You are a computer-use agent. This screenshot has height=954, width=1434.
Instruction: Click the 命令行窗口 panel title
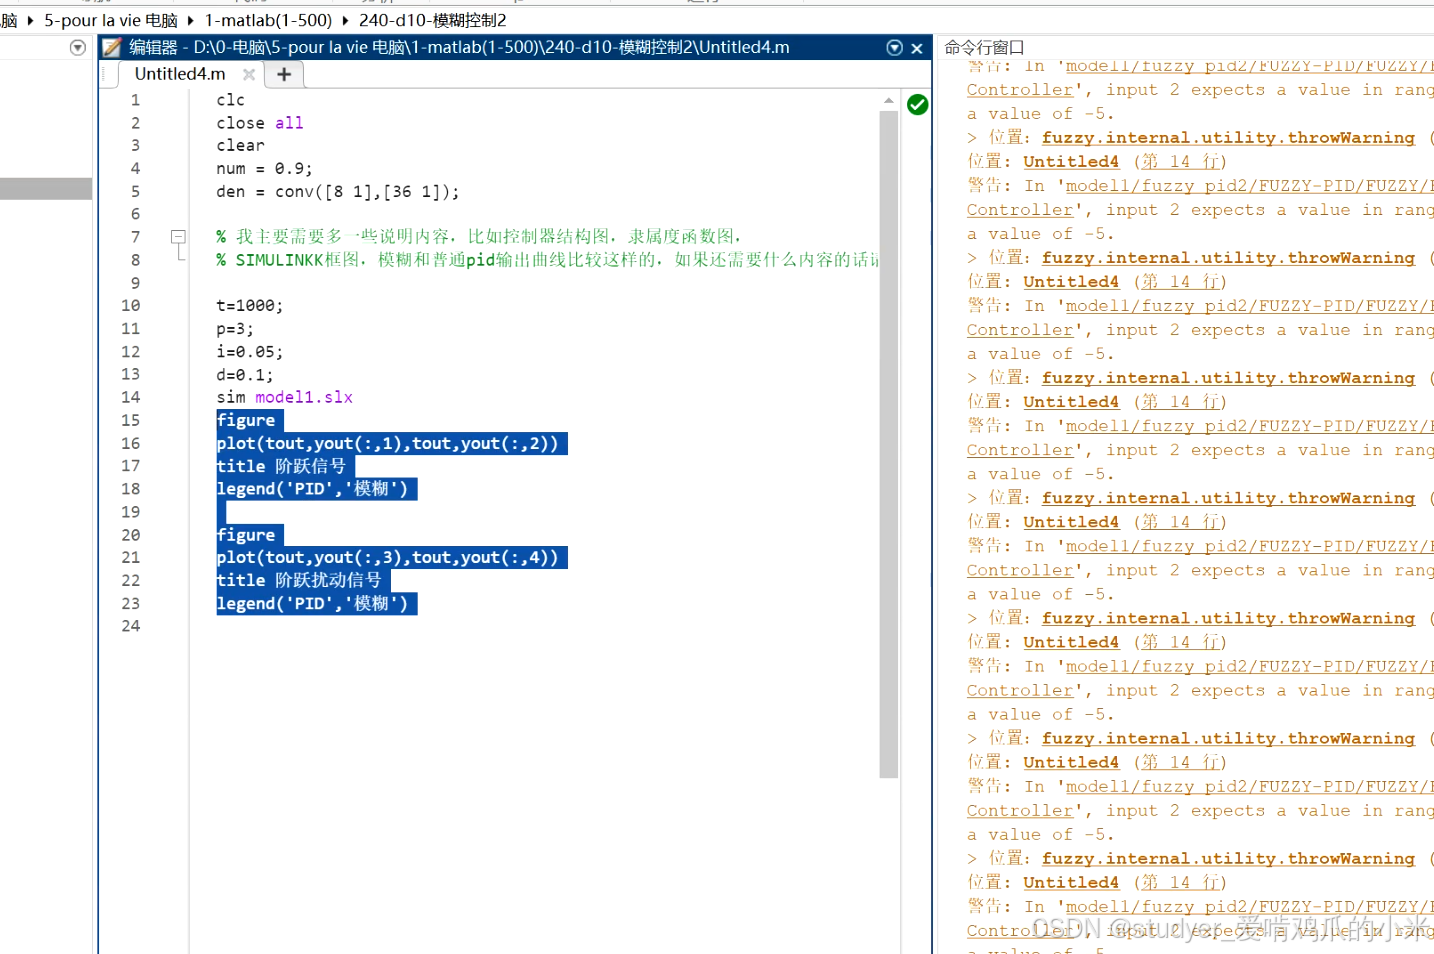[984, 47]
